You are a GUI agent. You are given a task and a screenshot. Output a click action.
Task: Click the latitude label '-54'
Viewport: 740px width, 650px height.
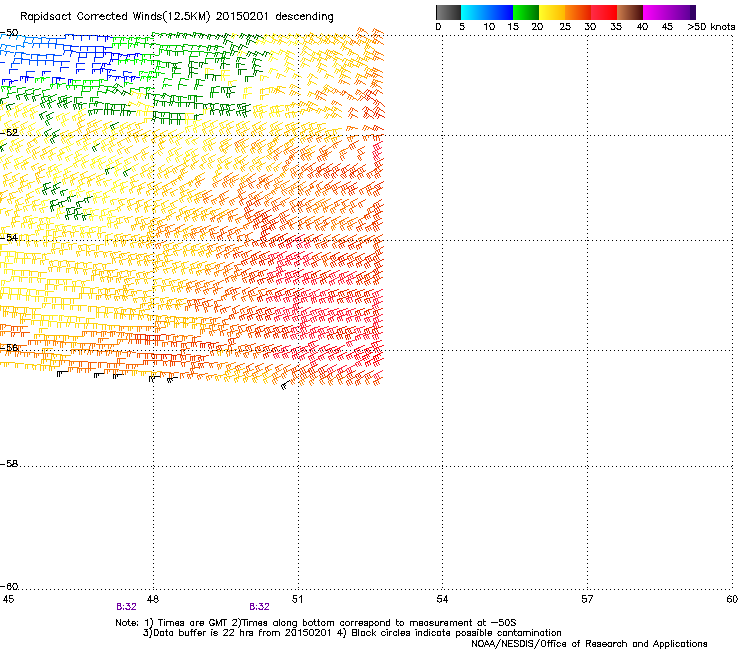[x=9, y=237]
